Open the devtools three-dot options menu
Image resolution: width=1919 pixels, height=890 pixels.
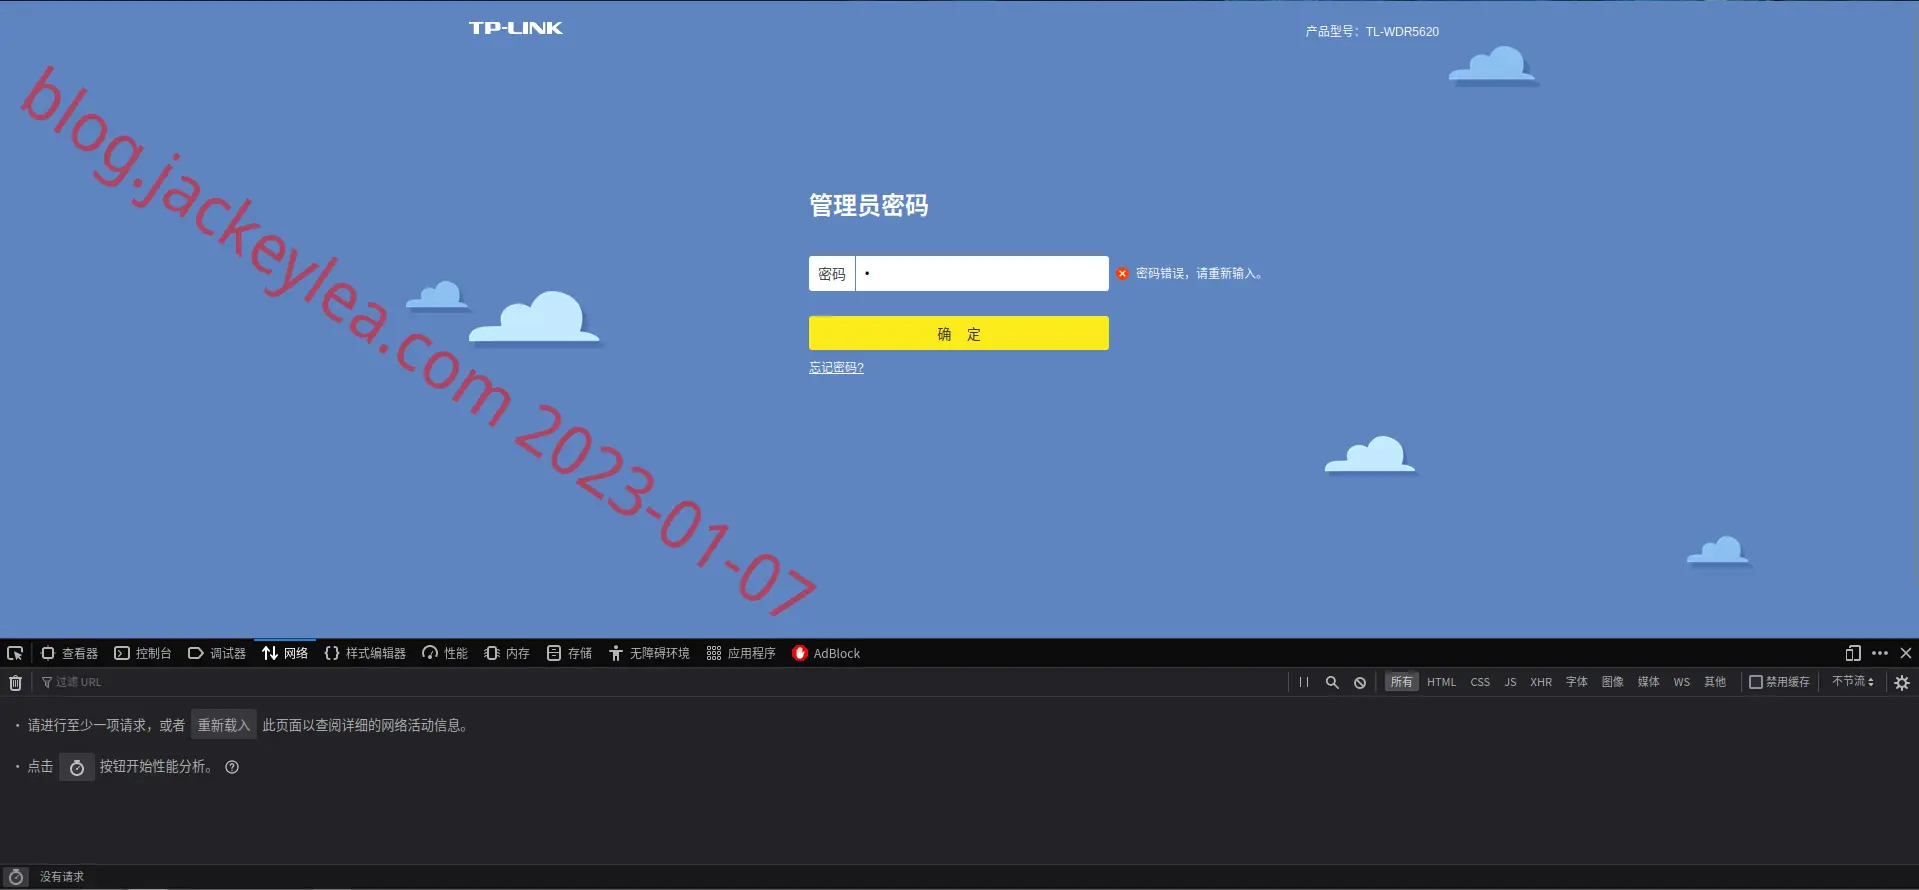1880,653
